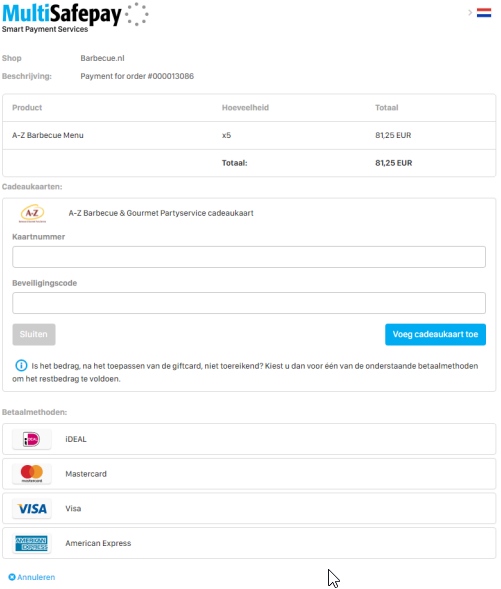Focus the Beveiligingscode input field
The height and width of the screenshot is (589, 501).
(249, 303)
